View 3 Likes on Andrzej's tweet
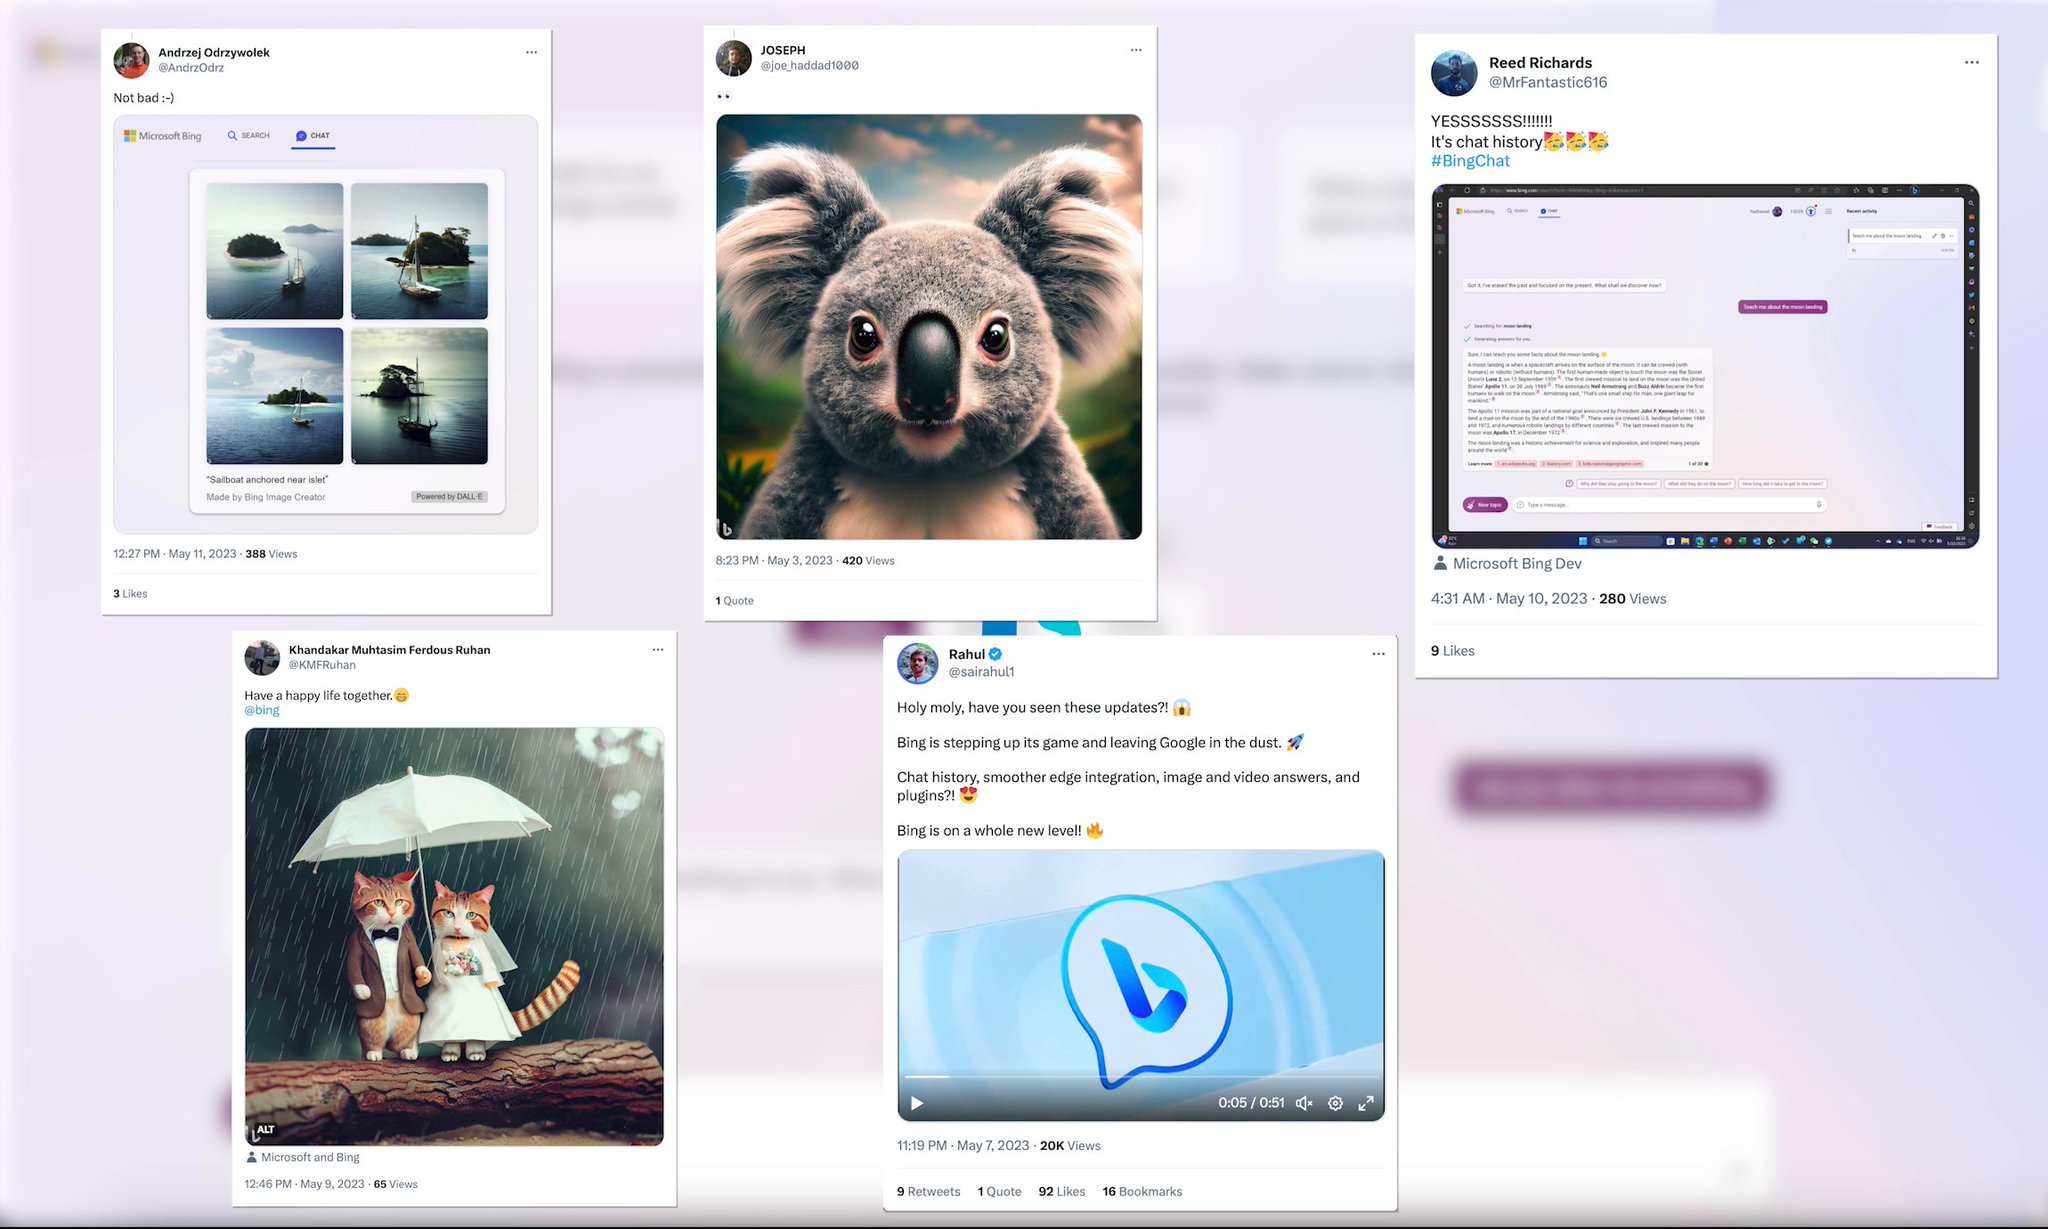Image resolution: width=2048 pixels, height=1229 pixels. (130, 594)
